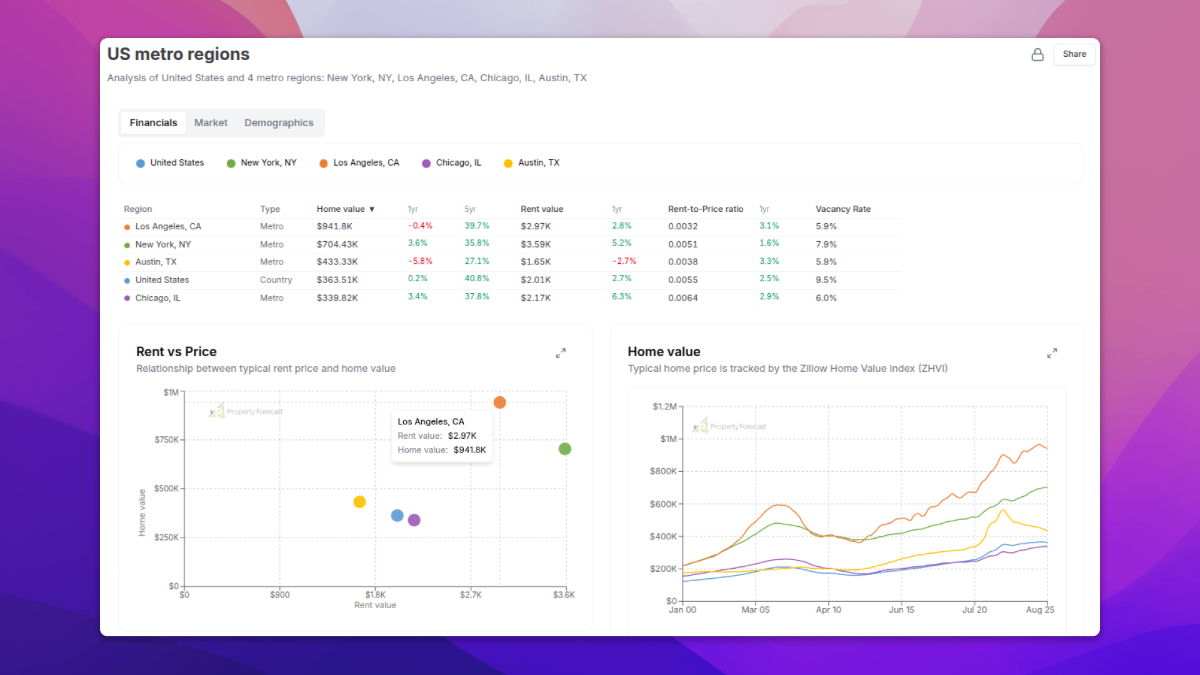Click the yellow Austin scatter point
The width and height of the screenshot is (1200, 675).
(360, 502)
